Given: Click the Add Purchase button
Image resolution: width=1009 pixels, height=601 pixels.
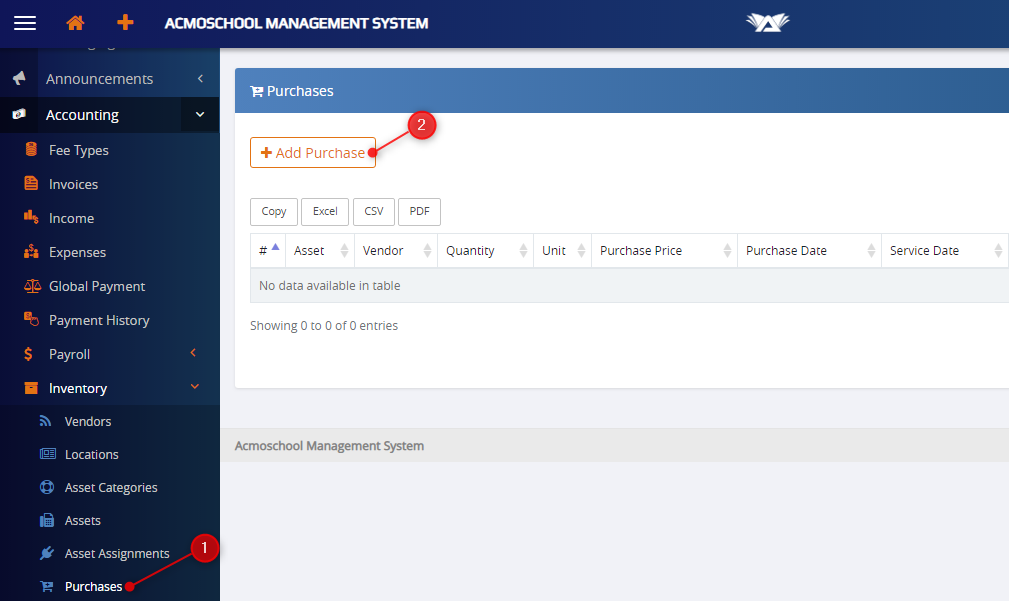Looking at the screenshot, I should (x=313, y=153).
